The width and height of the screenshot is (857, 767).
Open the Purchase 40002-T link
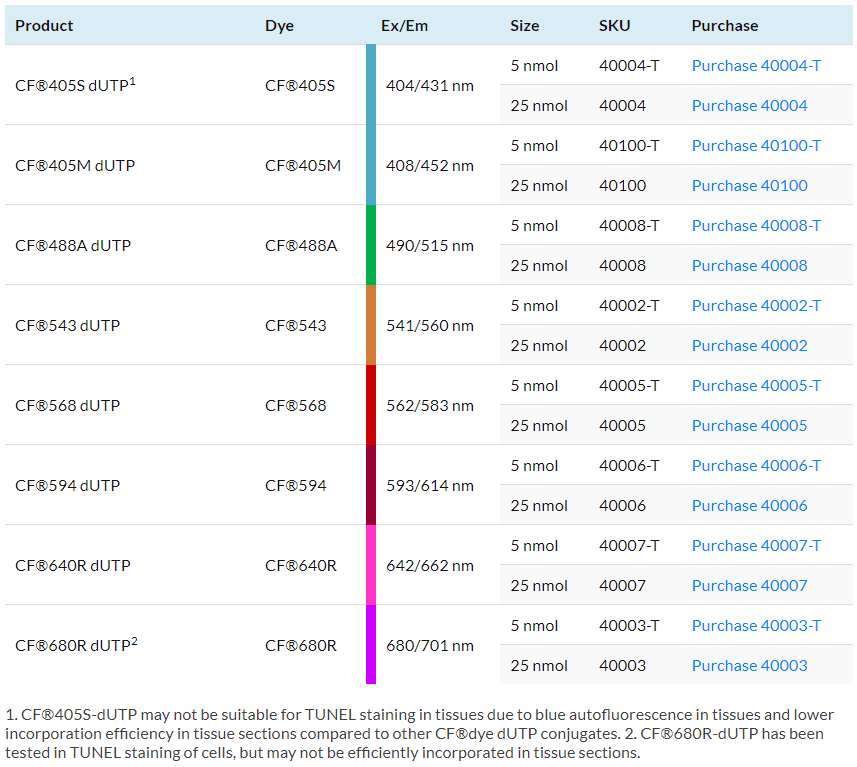pyautogui.click(x=756, y=306)
